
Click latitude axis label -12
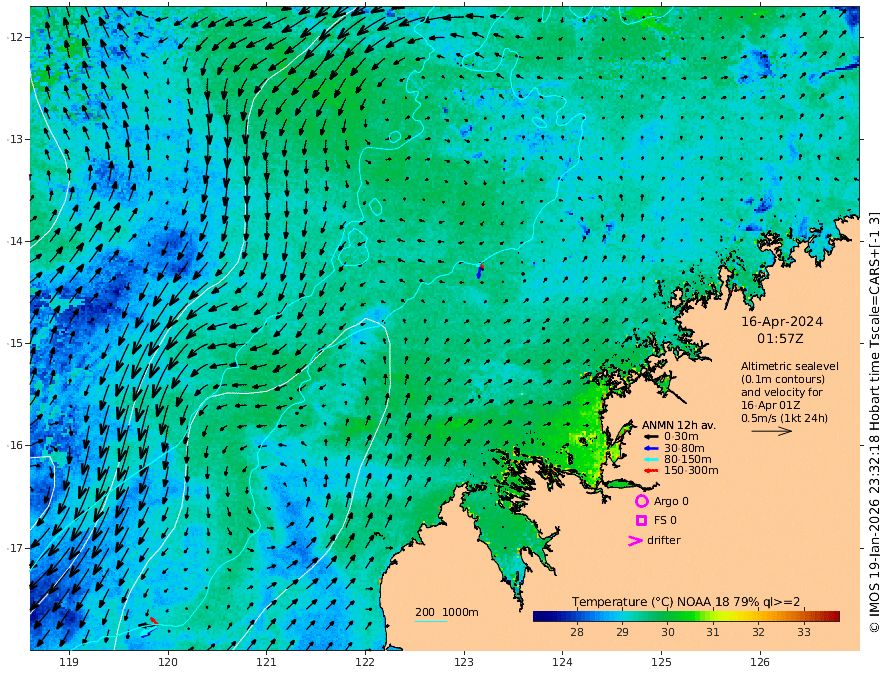click(15, 37)
